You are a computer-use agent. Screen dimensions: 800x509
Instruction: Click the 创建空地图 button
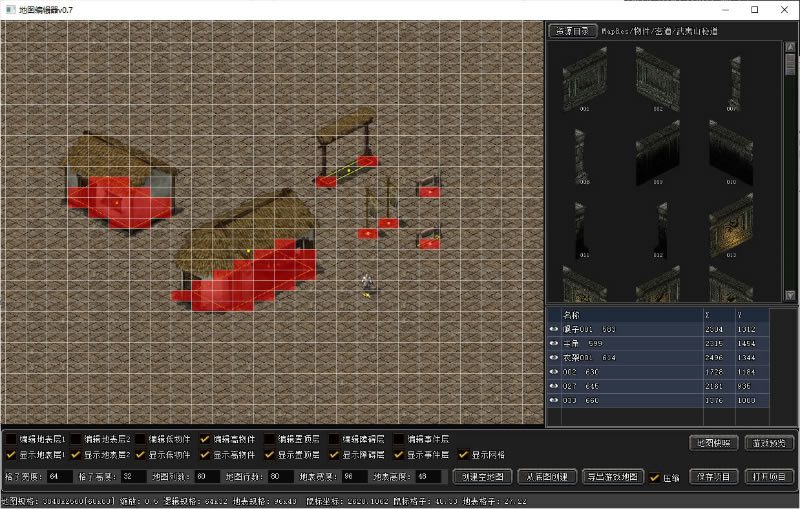point(483,477)
